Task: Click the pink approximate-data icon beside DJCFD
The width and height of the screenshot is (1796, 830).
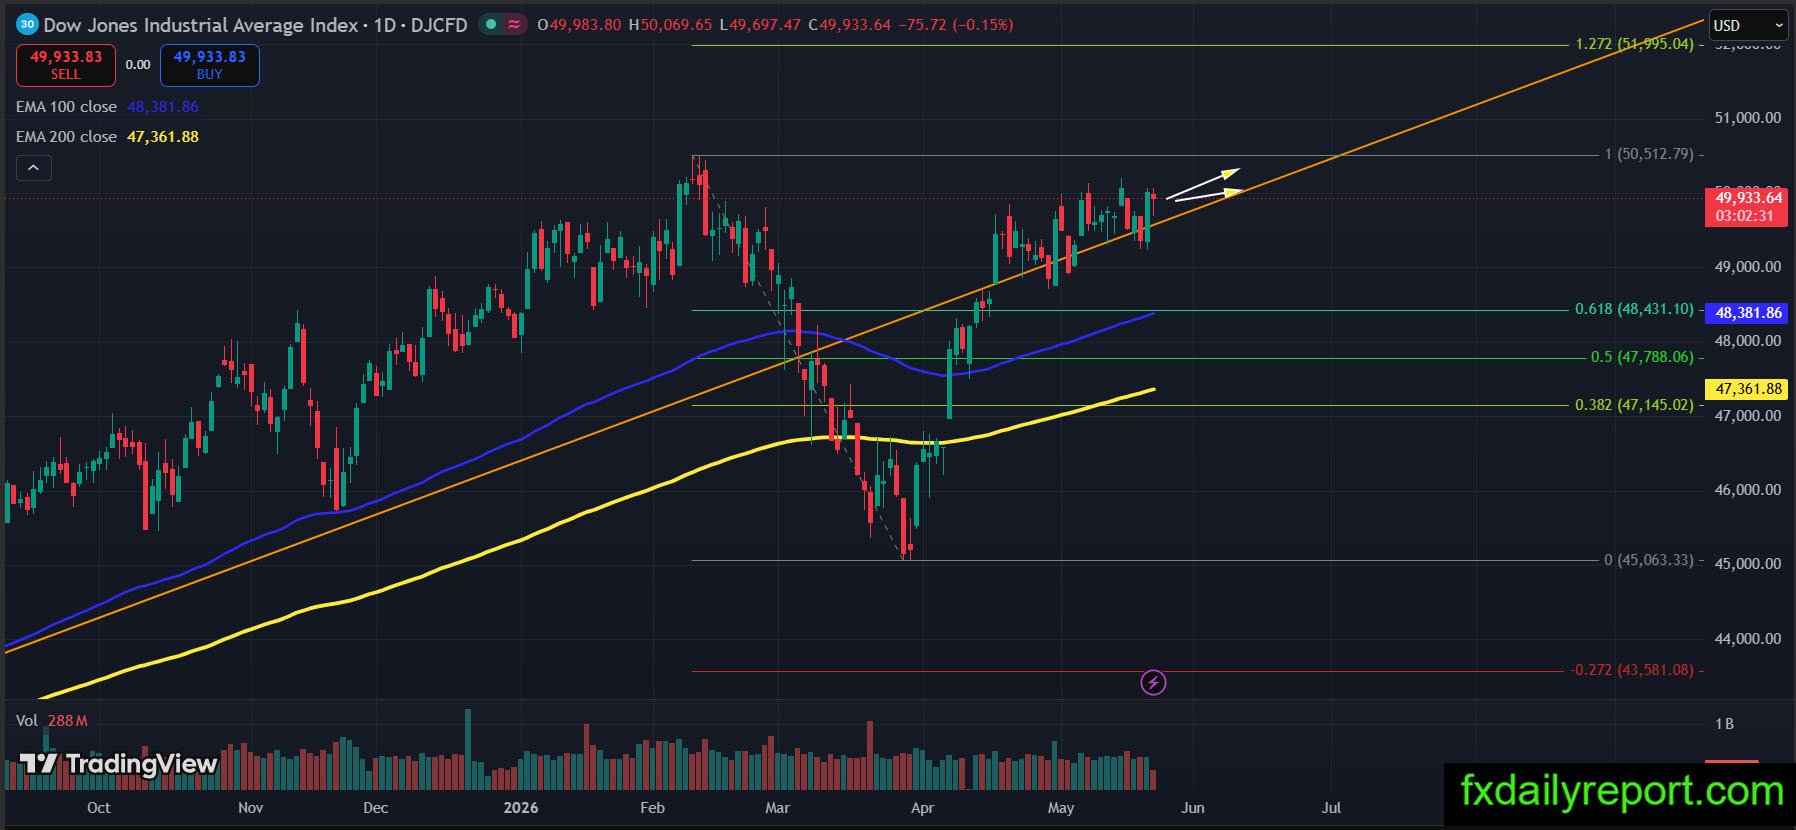Action: pyautogui.click(x=514, y=25)
